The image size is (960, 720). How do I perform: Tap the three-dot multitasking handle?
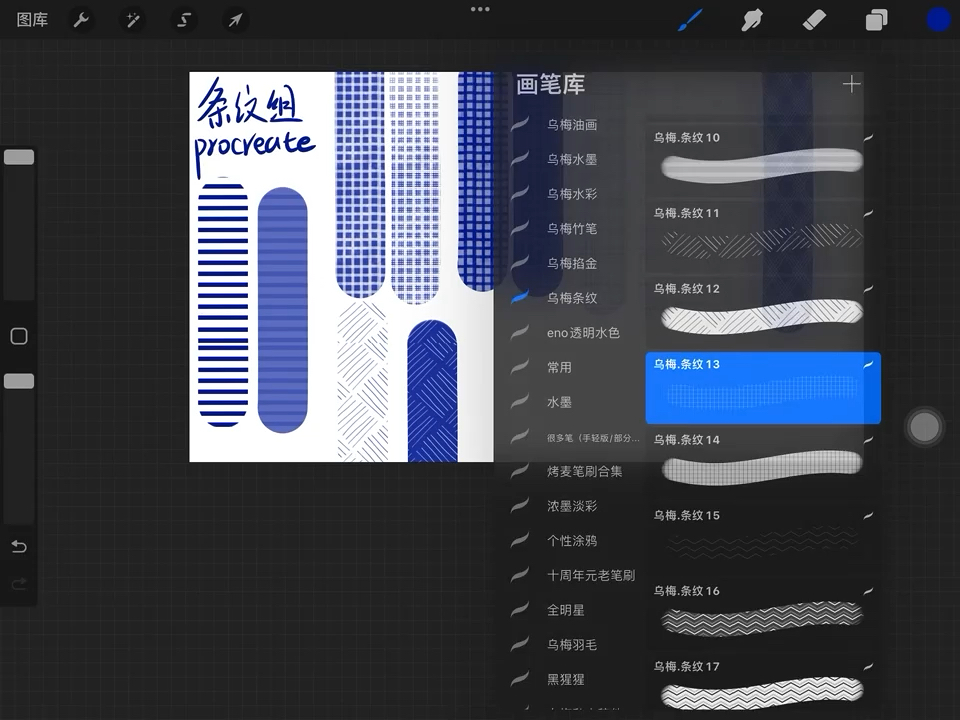(x=480, y=9)
